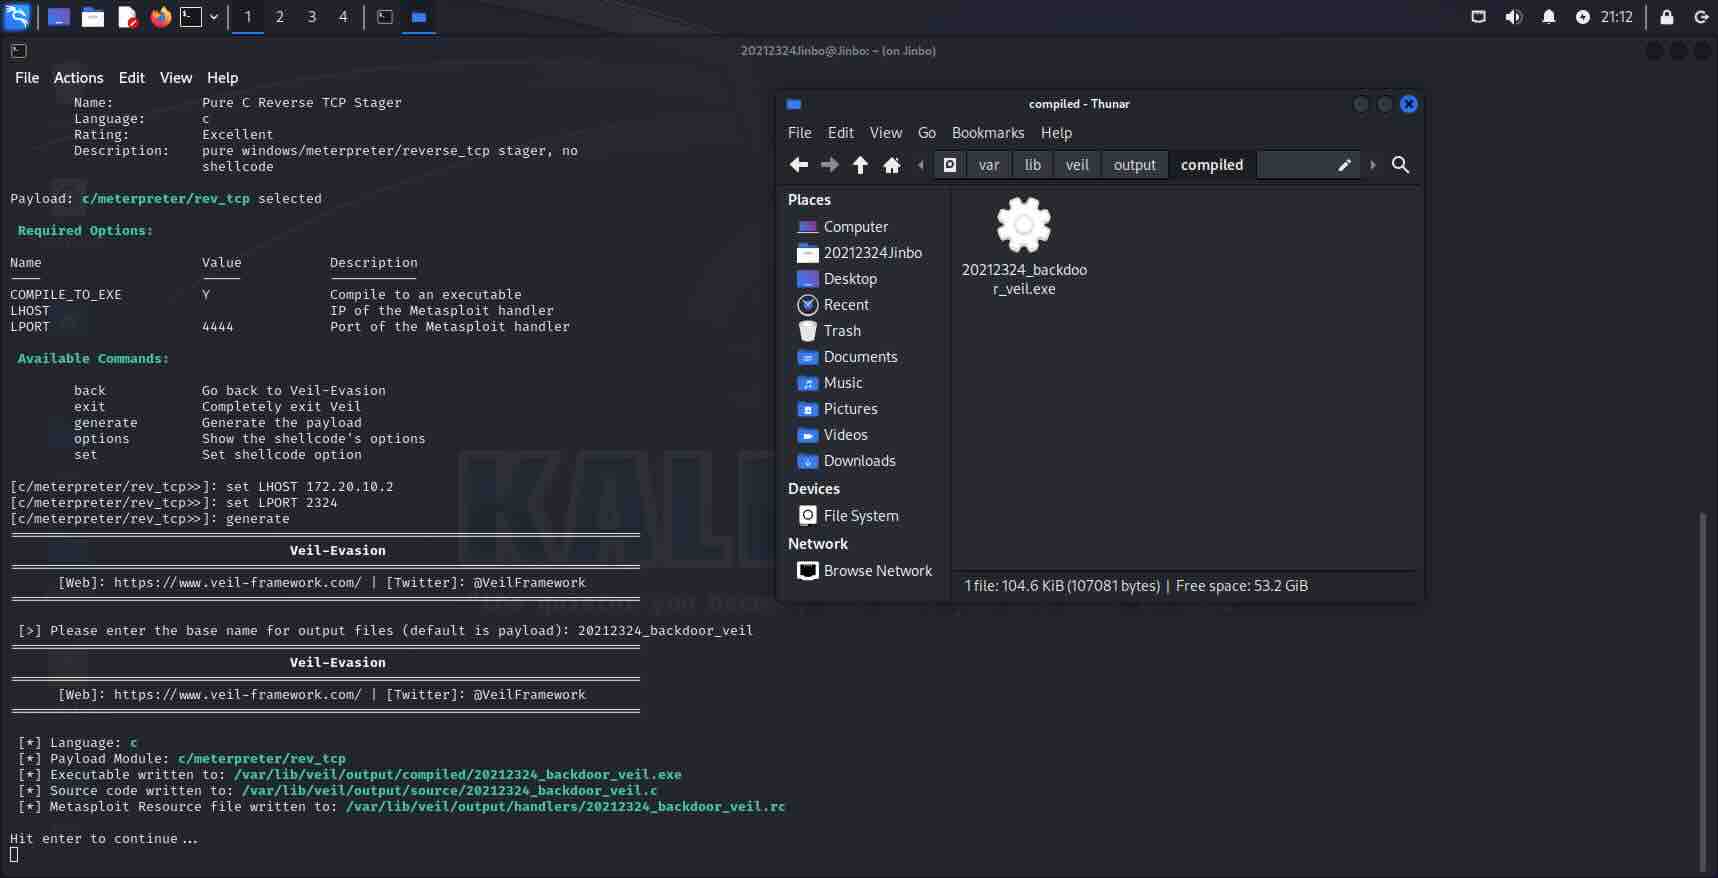Go to the home folder in Thunar
This screenshot has height=878, width=1718.
892,165
